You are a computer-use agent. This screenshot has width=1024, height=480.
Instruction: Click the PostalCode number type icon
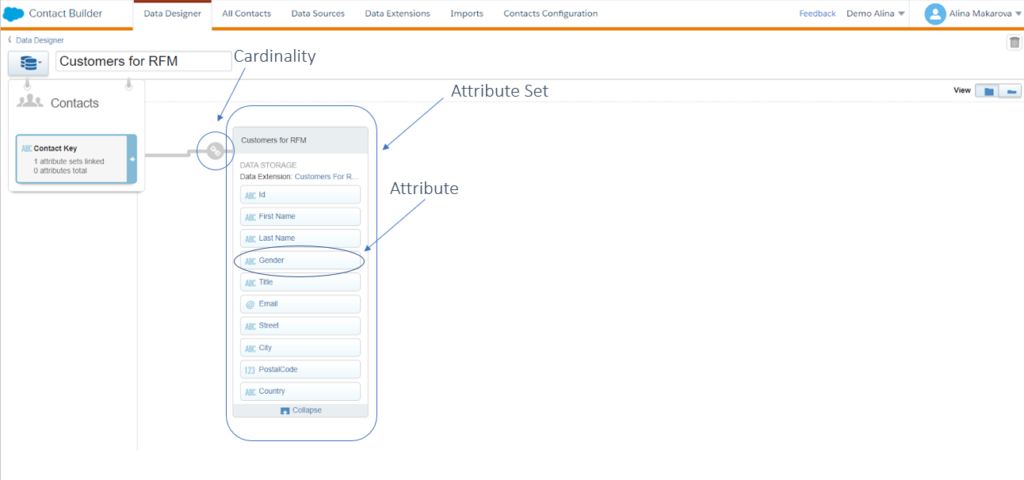point(250,370)
